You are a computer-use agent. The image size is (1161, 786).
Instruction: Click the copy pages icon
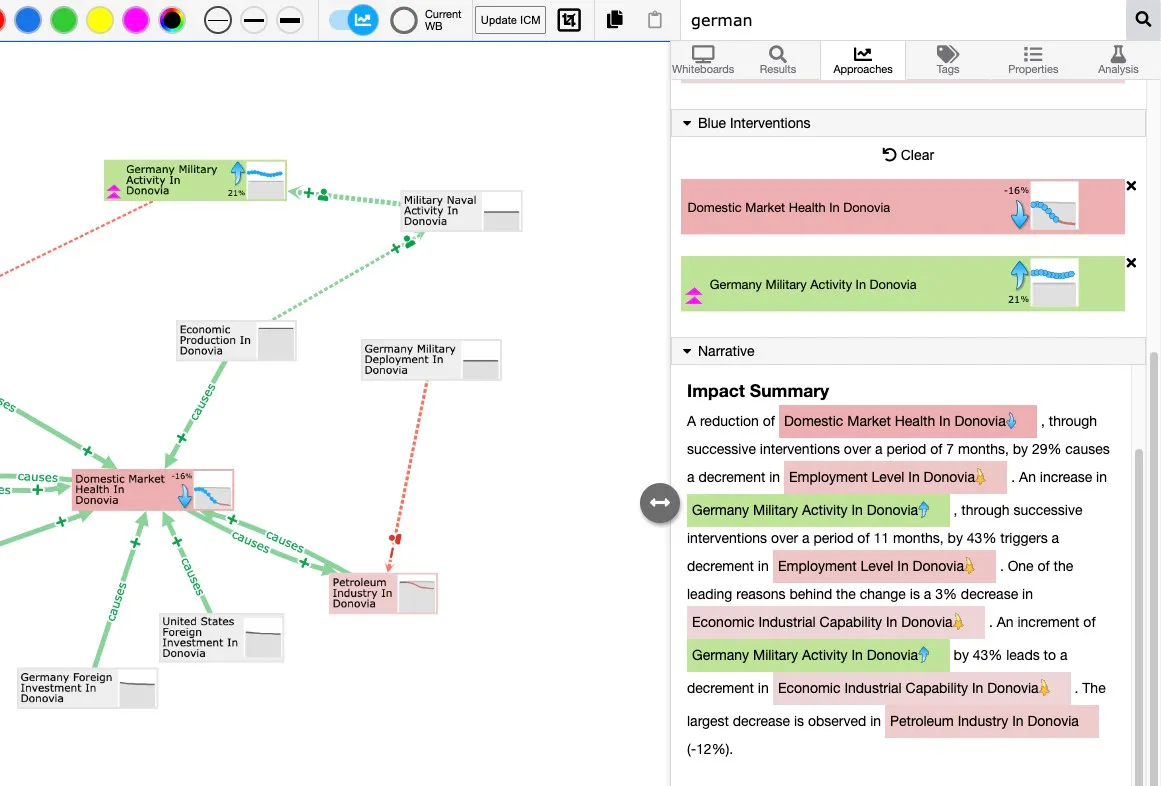point(613,19)
